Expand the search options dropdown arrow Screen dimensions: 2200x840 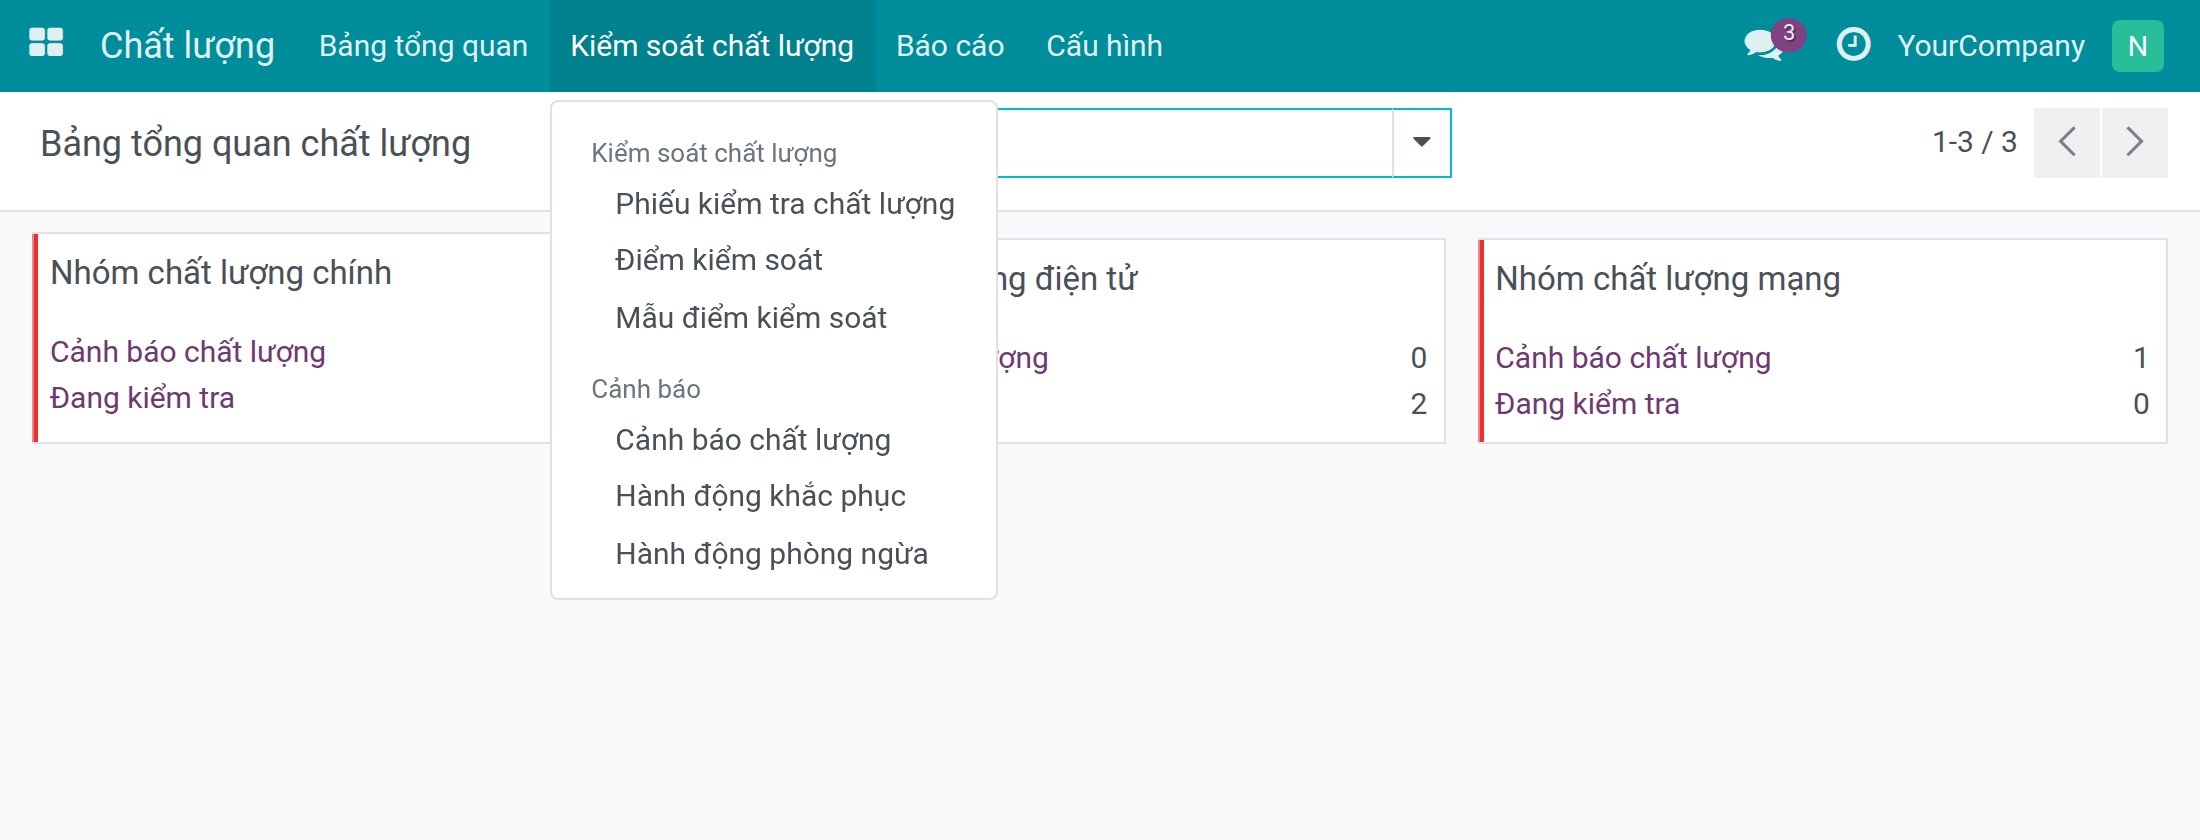1421,142
